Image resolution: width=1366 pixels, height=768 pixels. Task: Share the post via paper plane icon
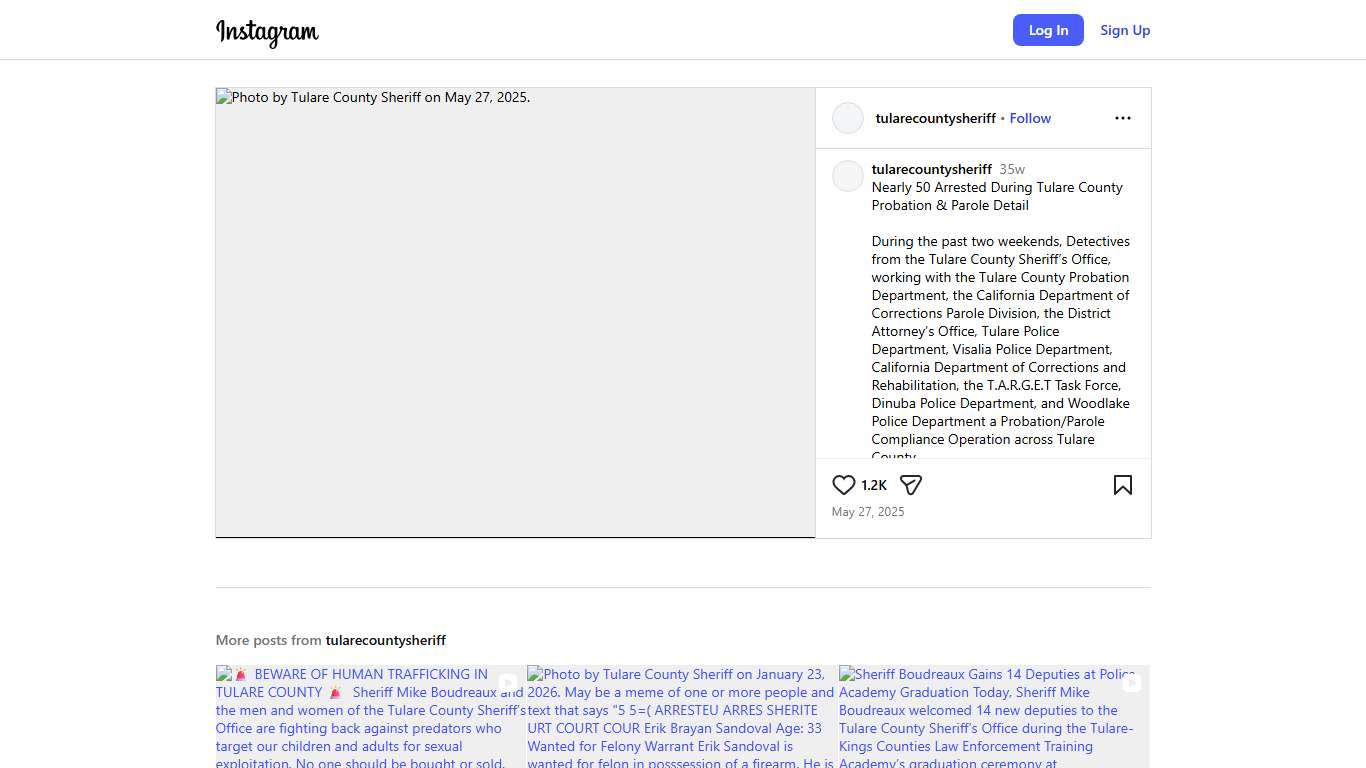pyautogui.click(x=910, y=485)
